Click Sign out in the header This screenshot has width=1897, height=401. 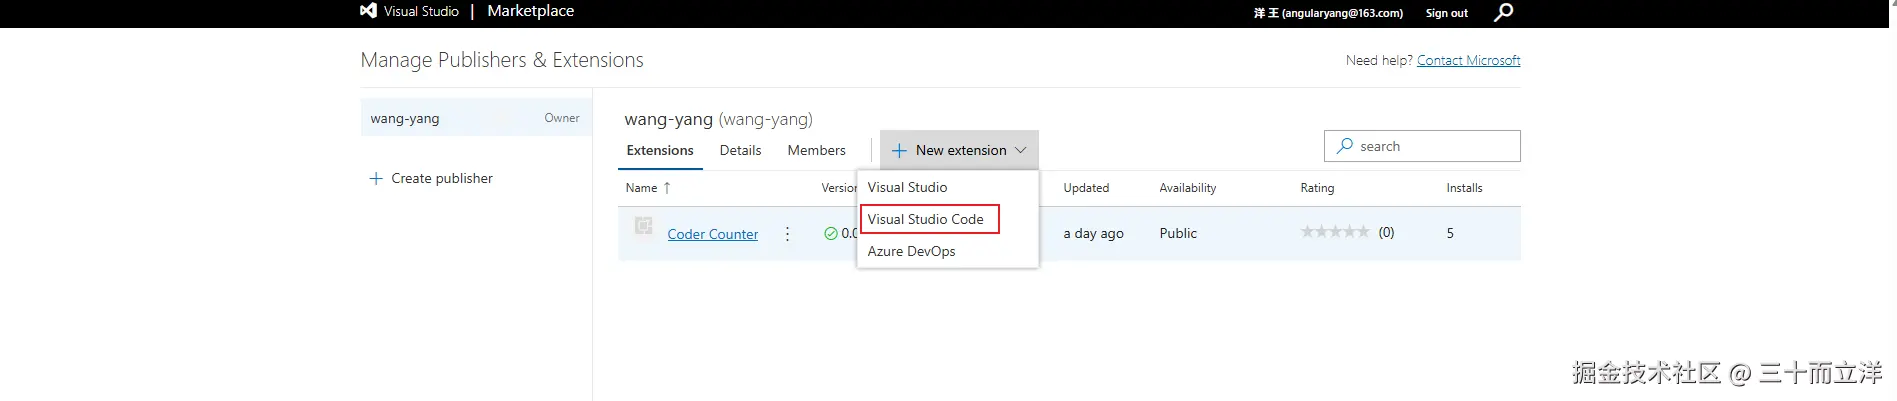click(x=1446, y=13)
